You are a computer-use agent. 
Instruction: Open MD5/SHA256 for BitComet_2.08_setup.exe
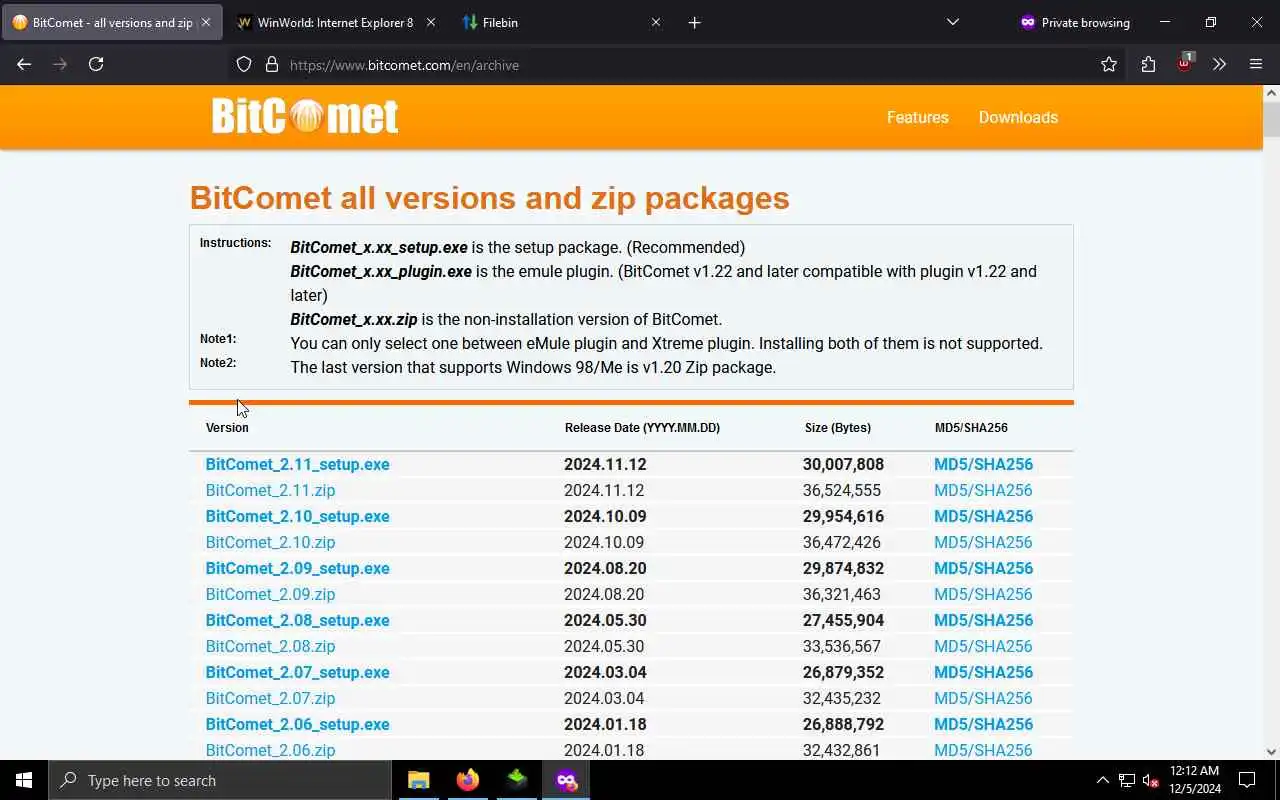(983, 620)
